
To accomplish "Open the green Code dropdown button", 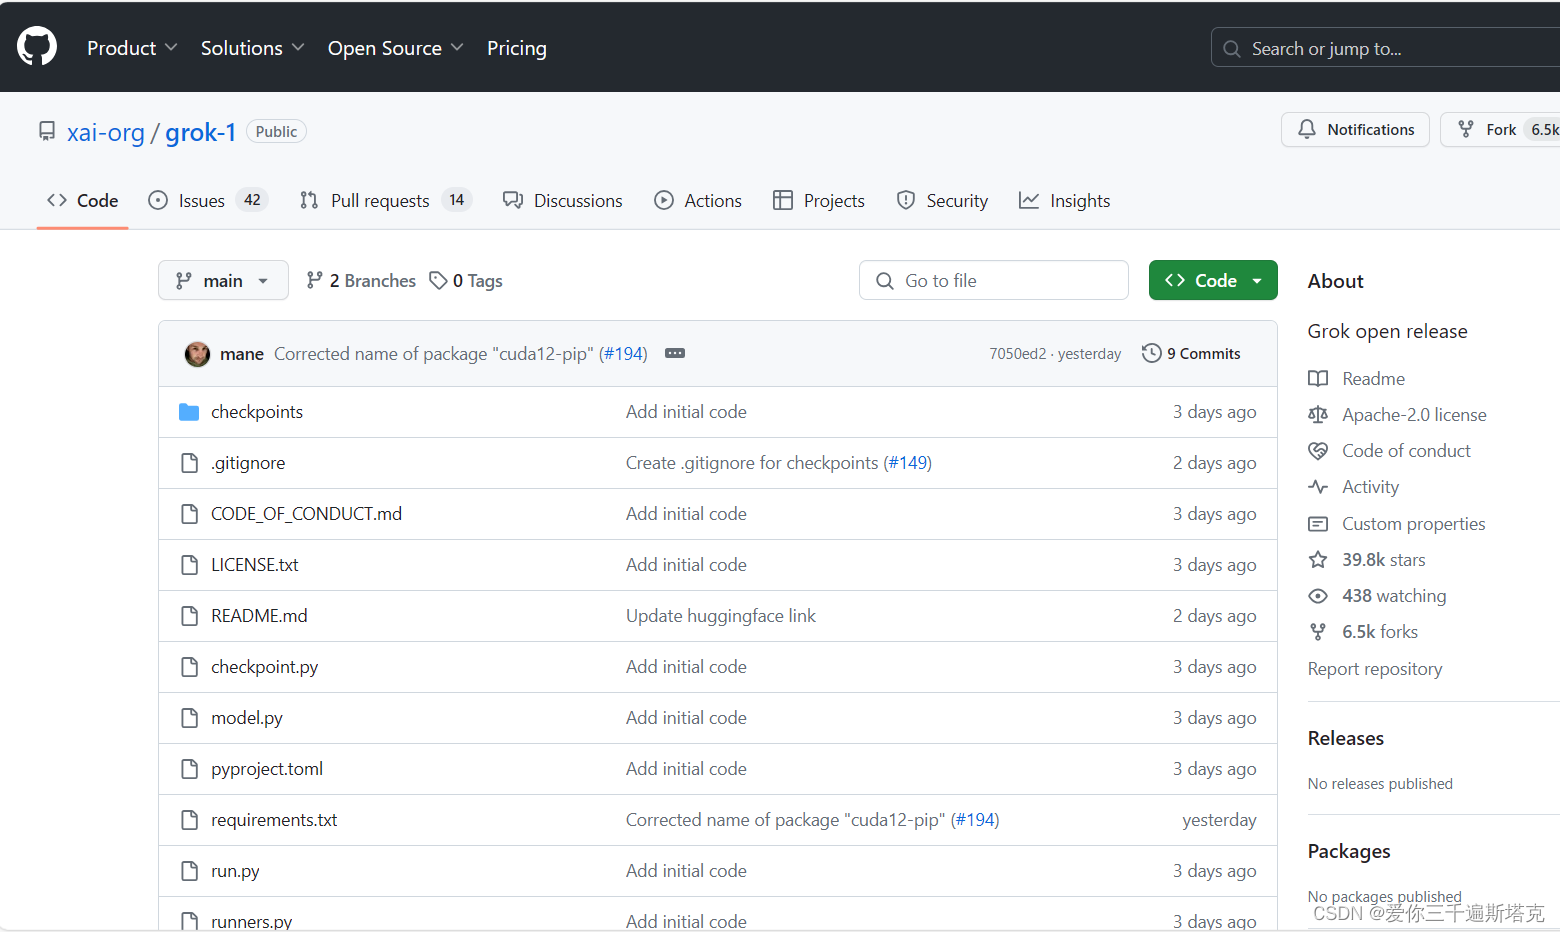I will pyautogui.click(x=1213, y=280).
